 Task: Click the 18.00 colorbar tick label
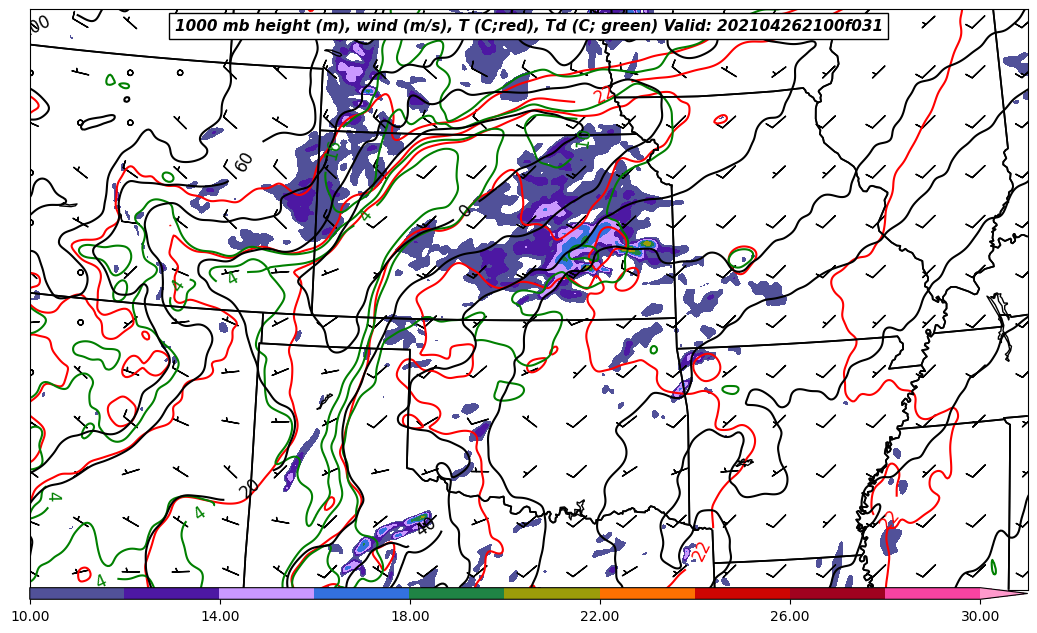pyautogui.click(x=410, y=616)
